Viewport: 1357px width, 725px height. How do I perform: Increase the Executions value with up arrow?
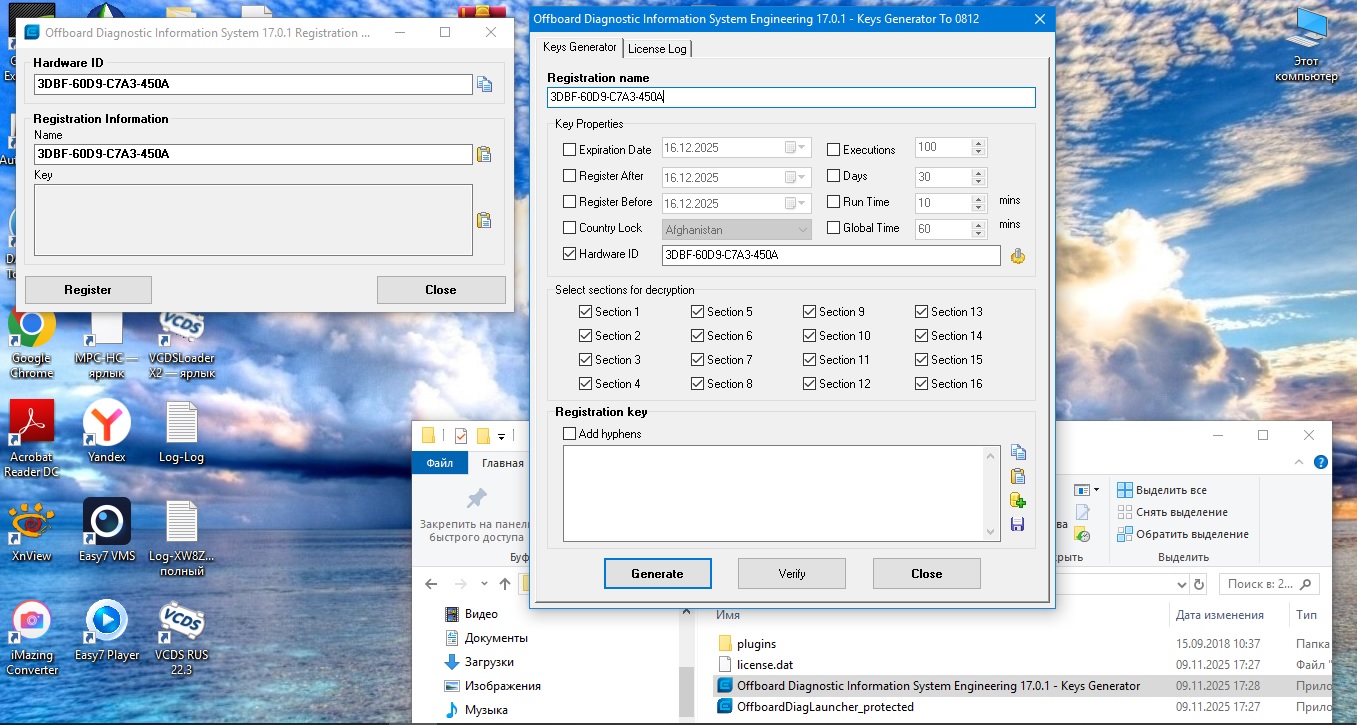(x=978, y=143)
